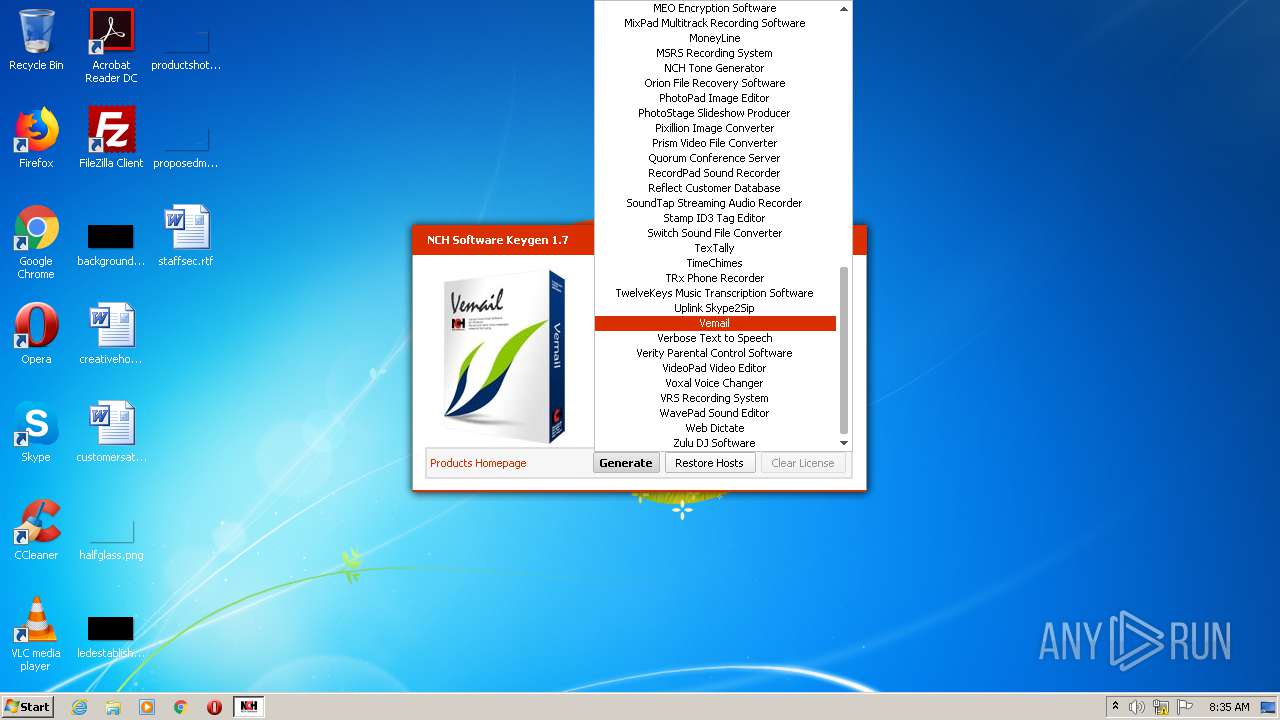Click the Start button
The height and width of the screenshot is (720, 1280).
pos(28,707)
